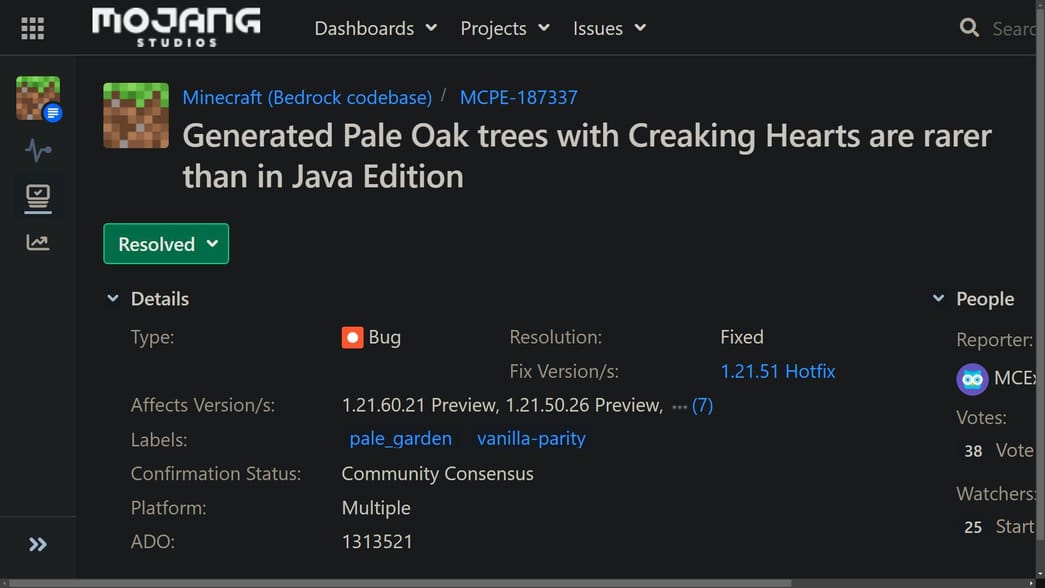The height and width of the screenshot is (588, 1045).
Task: Click the Bug issue type icon
Action: pyautogui.click(x=352, y=338)
